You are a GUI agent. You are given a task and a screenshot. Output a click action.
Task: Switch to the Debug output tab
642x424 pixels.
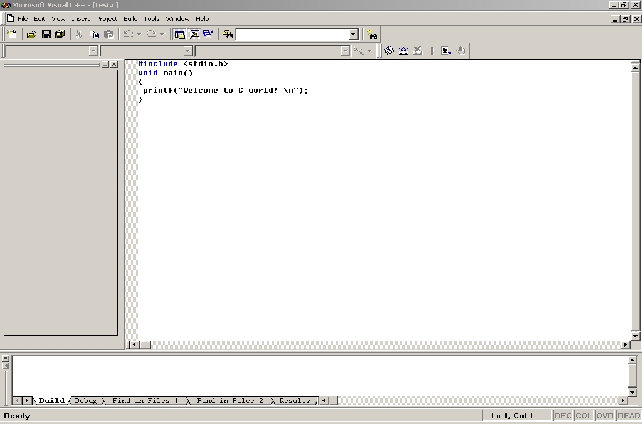[86, 400]
